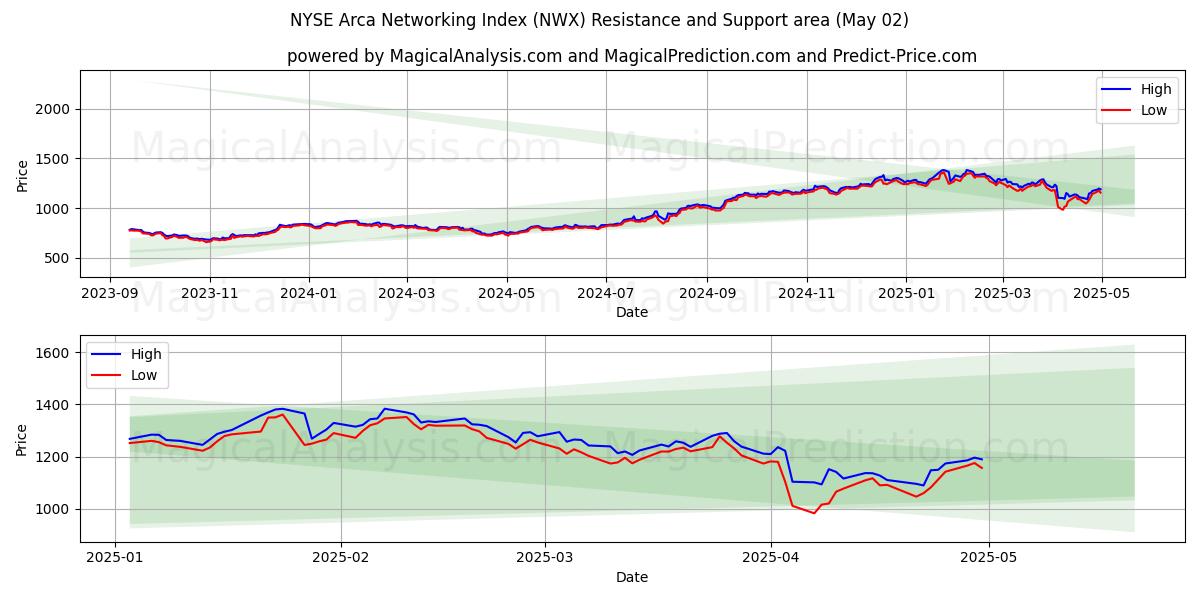
Task: Click the chart title 'NYSE Arca Networking Index (NWX) Resistance and Support area (May 02)'
Action: [x=600, y=20]
